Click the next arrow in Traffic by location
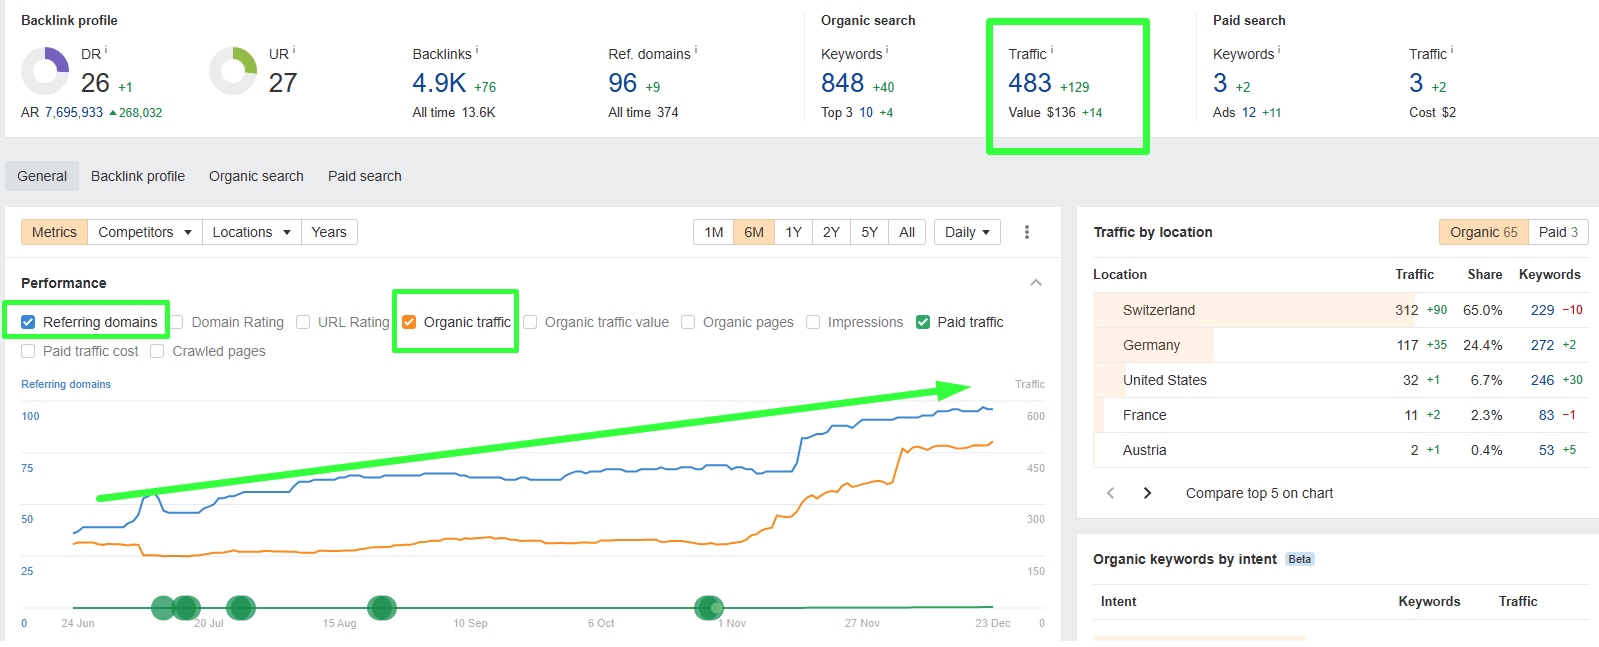 pos(1147,493)
